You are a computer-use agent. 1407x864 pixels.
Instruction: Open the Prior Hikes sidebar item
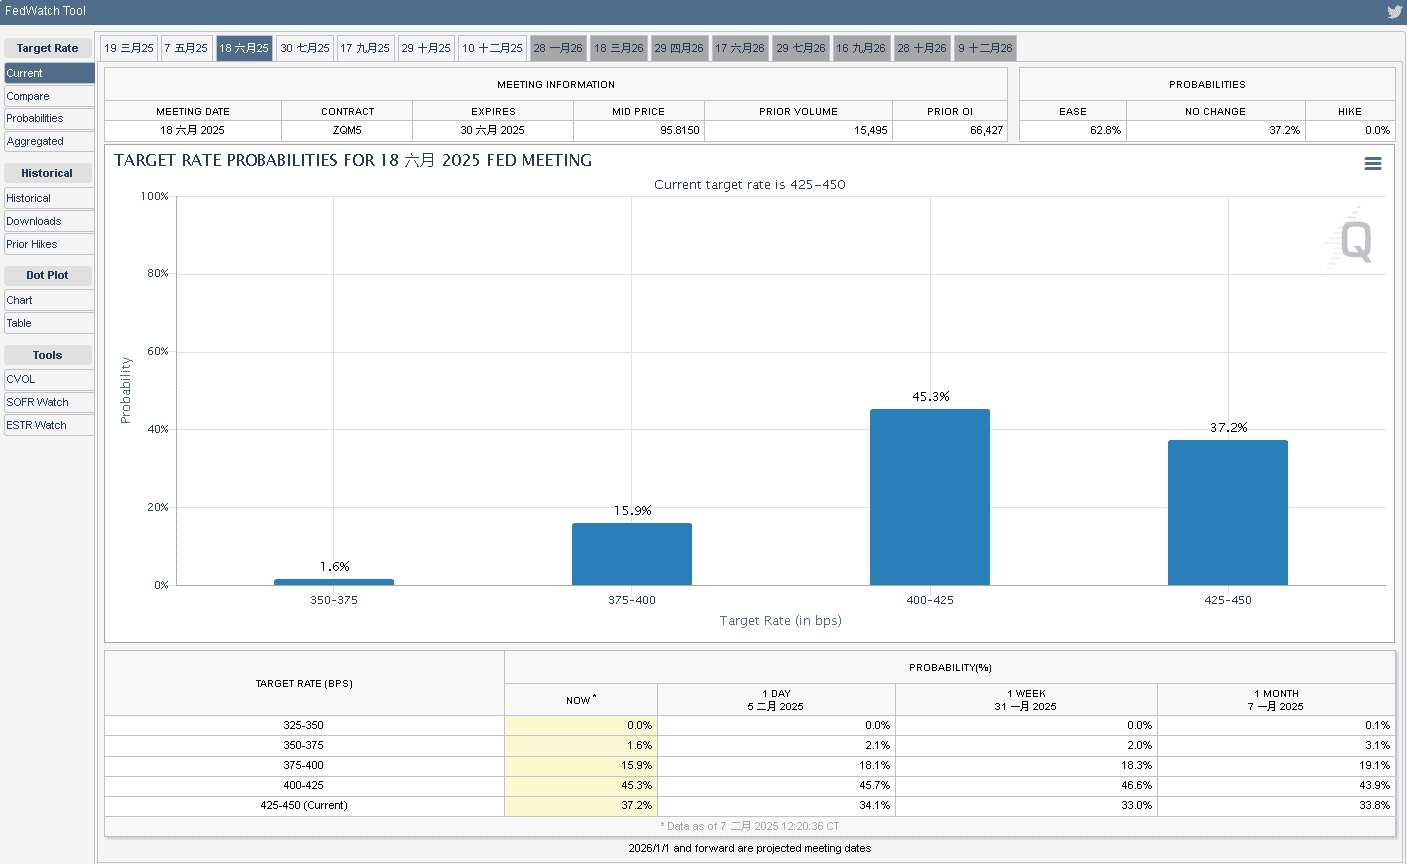[49, 244]
